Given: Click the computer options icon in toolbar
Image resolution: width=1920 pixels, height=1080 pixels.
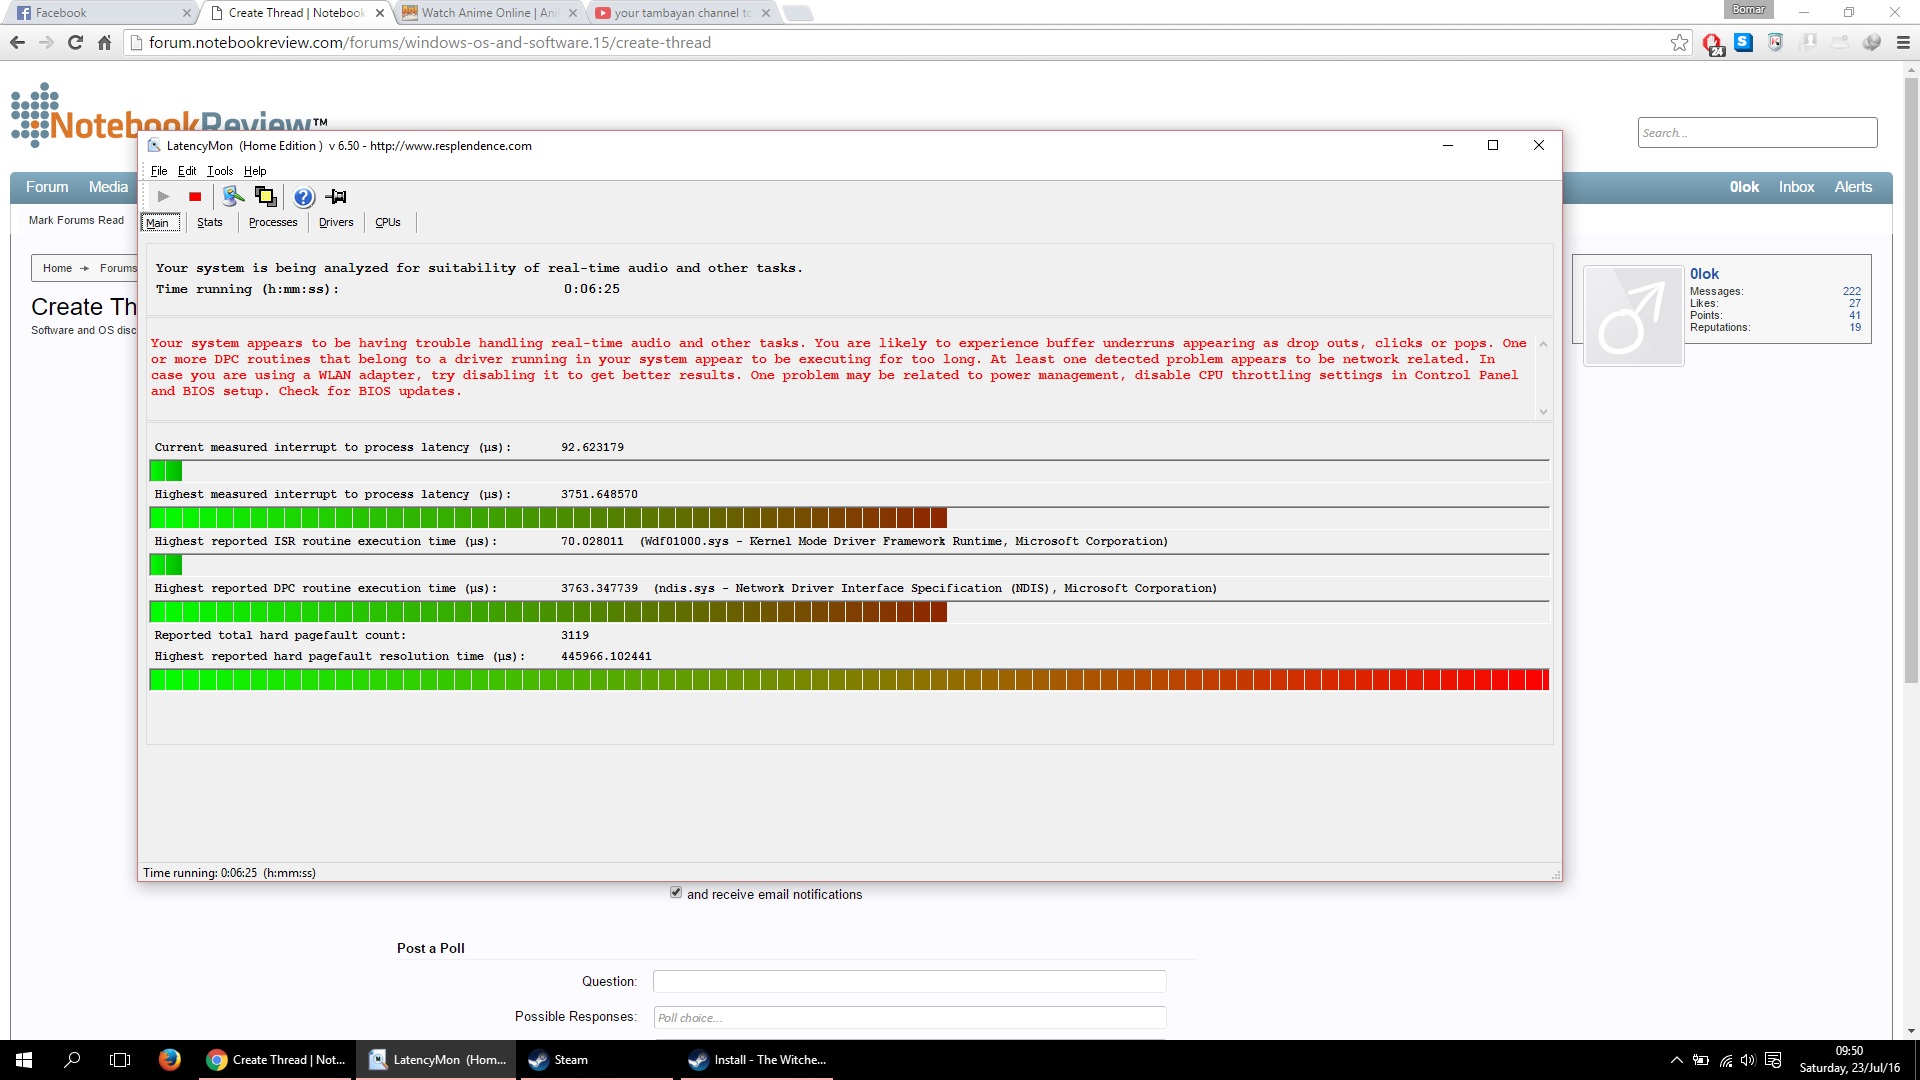Looking at the screenshot, I should click(x=233, y=197).
